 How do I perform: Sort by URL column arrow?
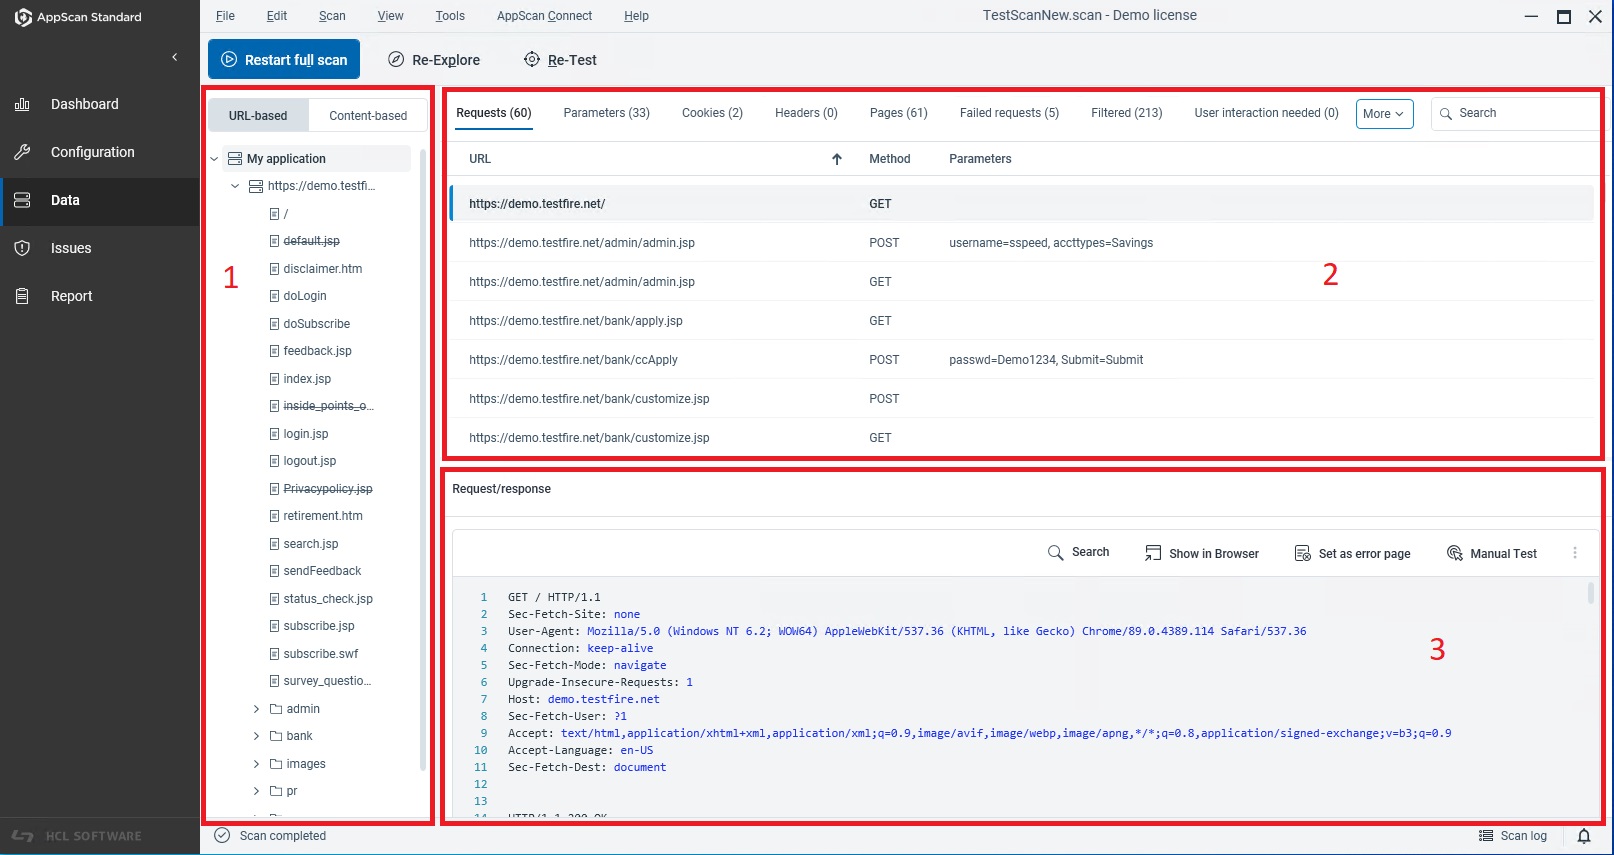[837, 159]
